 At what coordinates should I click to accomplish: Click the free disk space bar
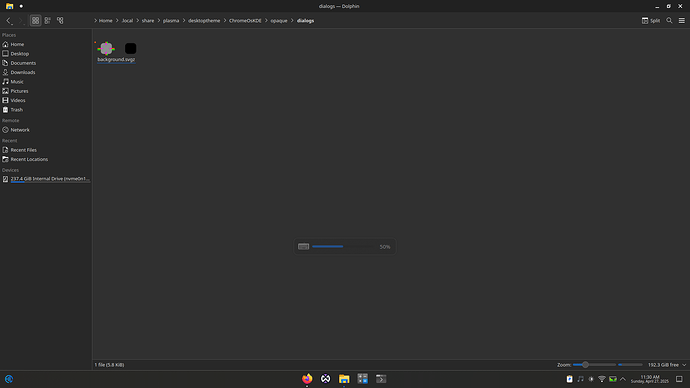(x=630, y=365)
